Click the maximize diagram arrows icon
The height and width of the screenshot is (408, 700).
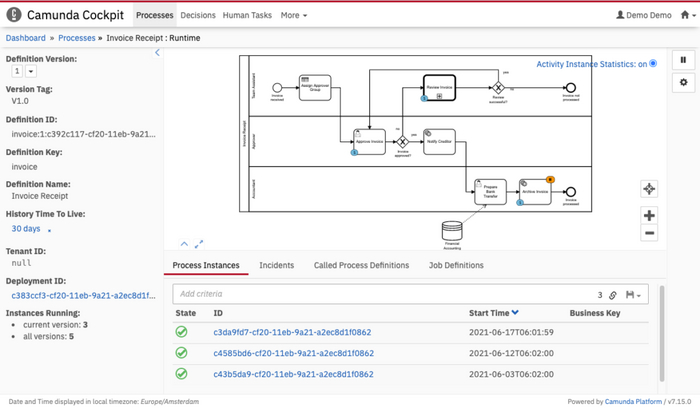pyautogui.click(x=199, y=244)
